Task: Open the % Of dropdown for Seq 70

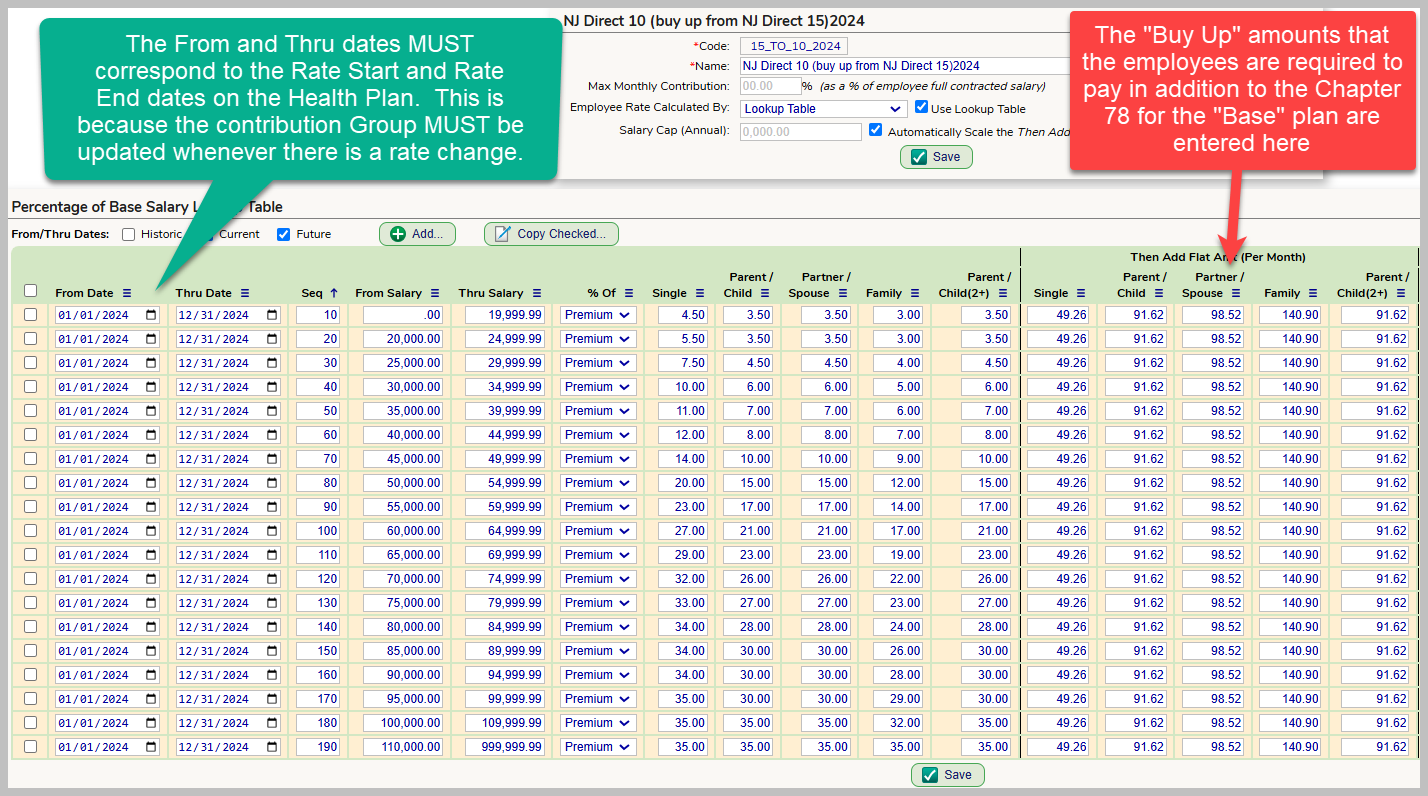Action: 598,459
